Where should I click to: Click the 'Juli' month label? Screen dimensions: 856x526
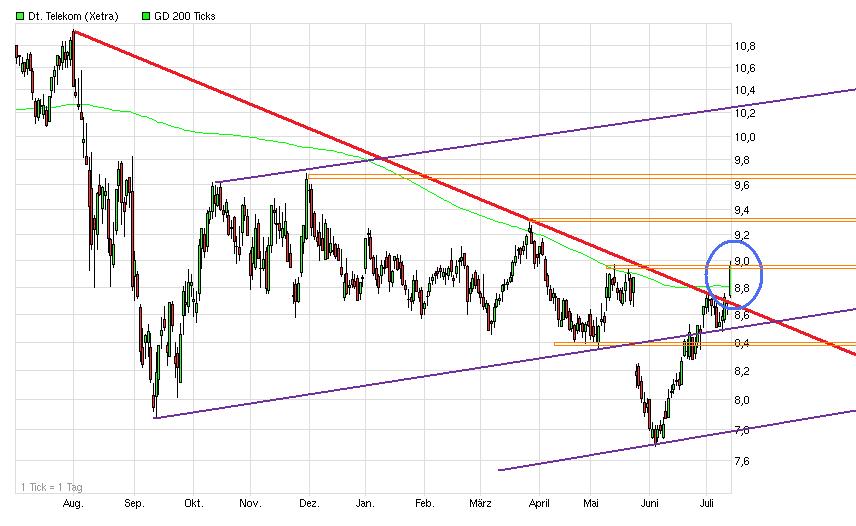(x=706, y=504)
